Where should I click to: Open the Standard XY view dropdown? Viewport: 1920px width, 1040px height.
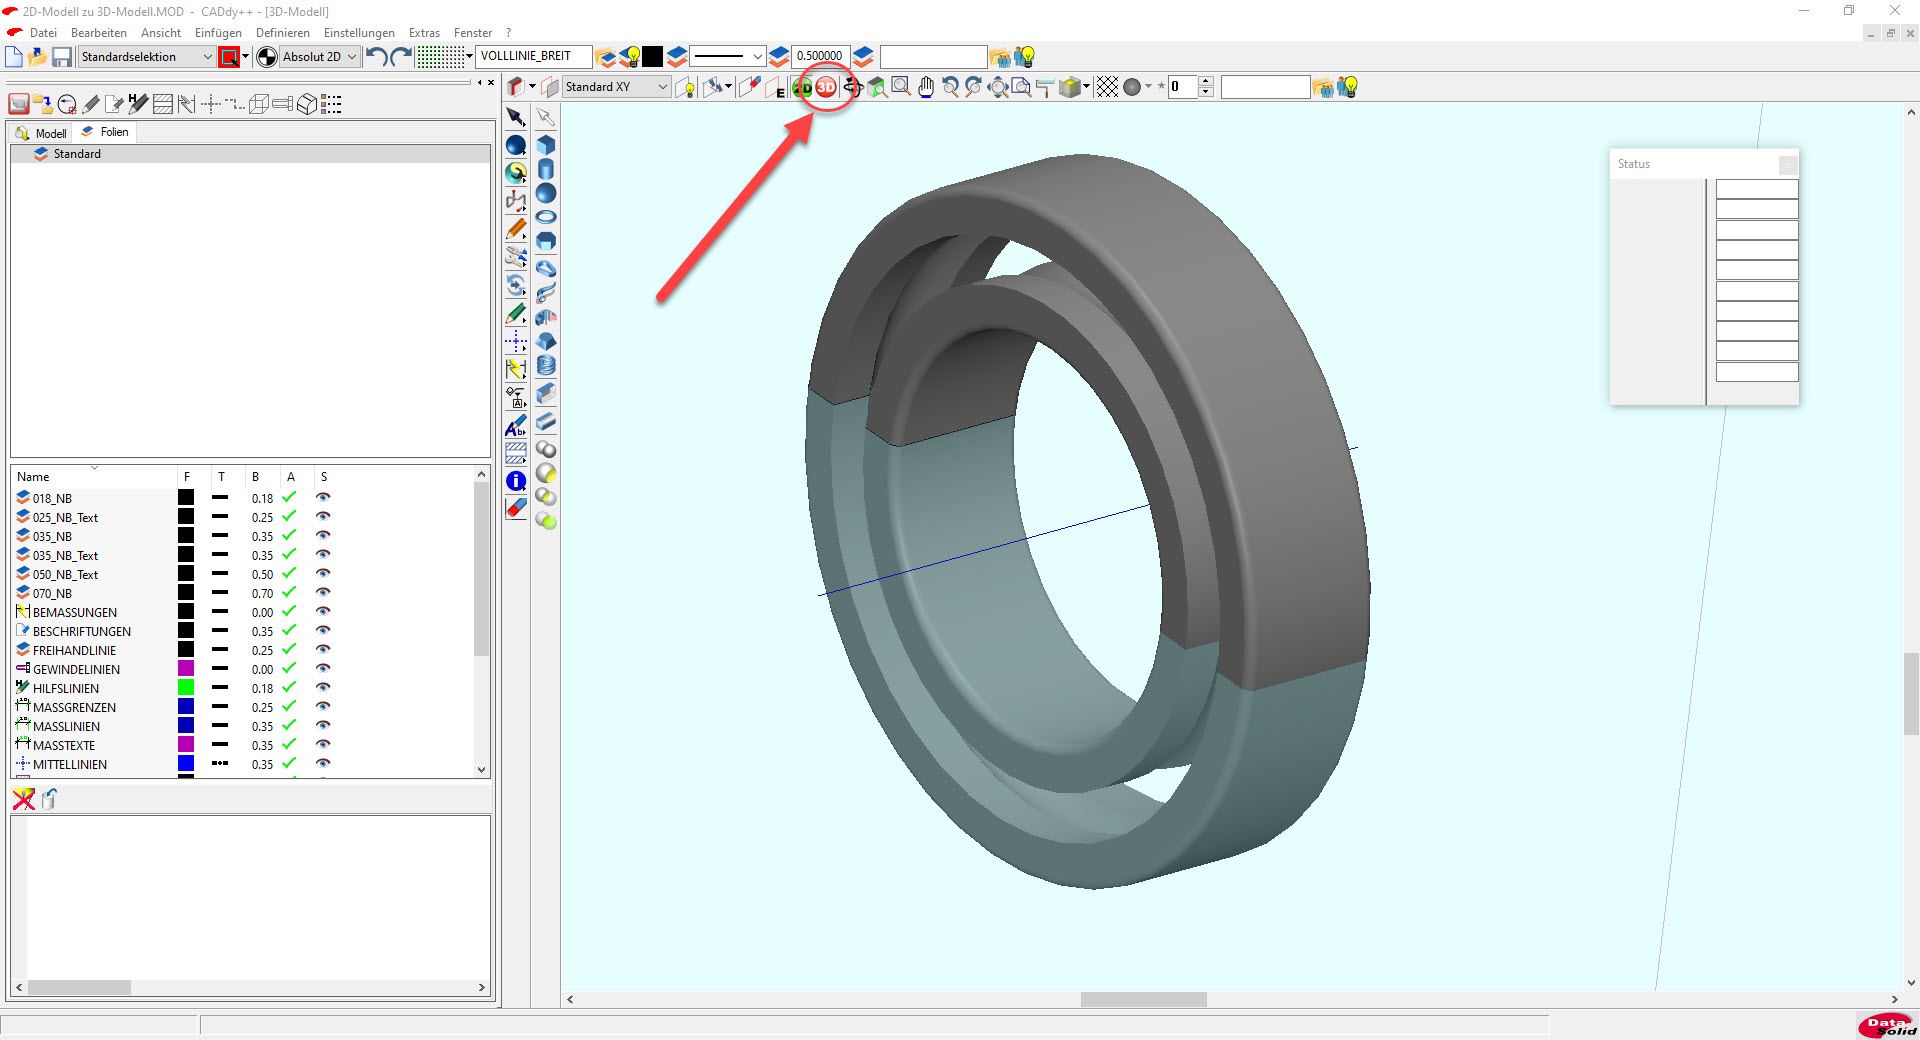pos(662,87)
